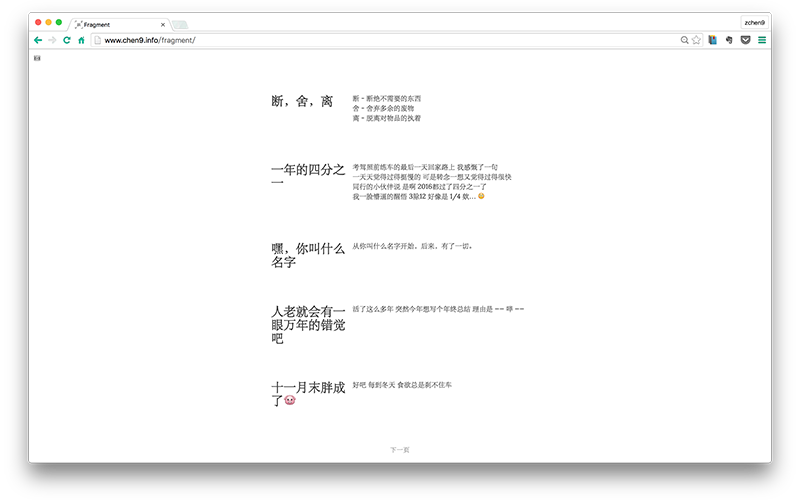Open the browser home page icon

tap(81, 40)
